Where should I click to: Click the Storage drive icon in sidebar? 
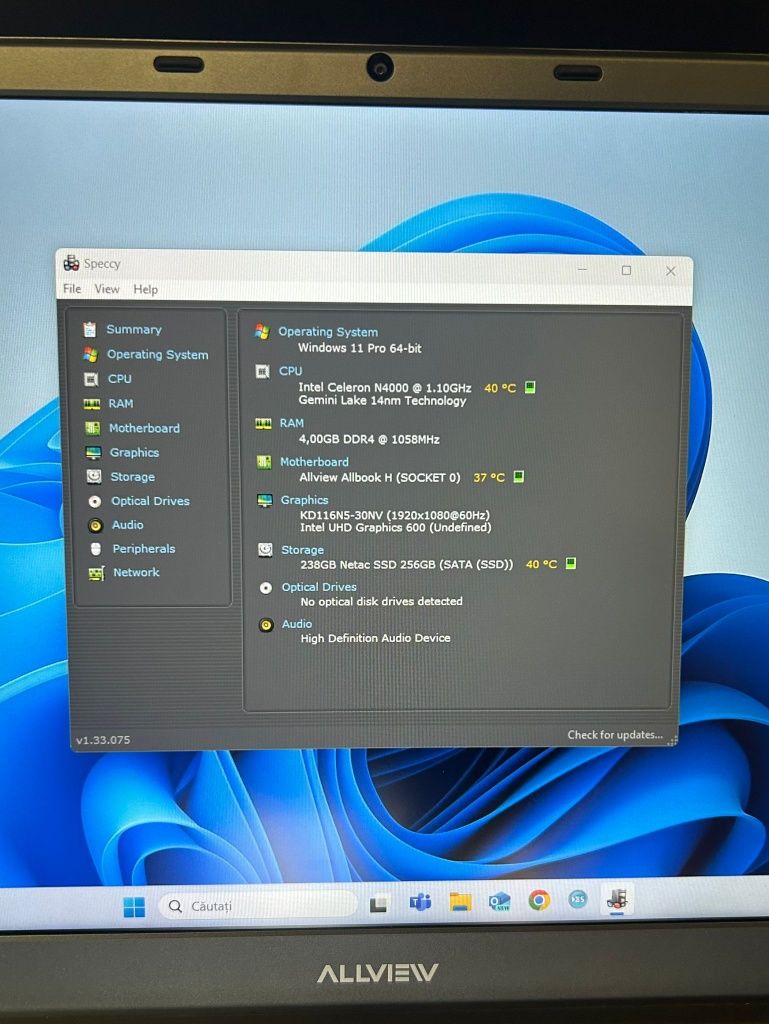[x=94, y=477]
